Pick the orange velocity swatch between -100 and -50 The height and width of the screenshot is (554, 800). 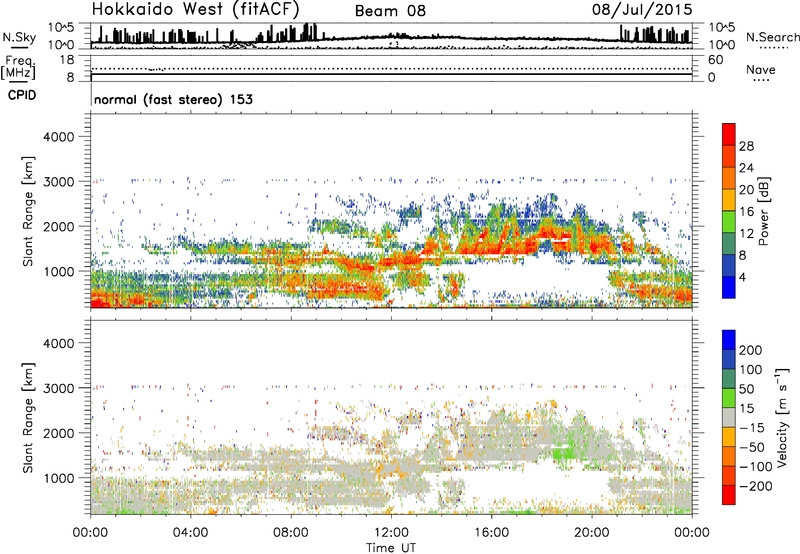click(x=729, y=456)
